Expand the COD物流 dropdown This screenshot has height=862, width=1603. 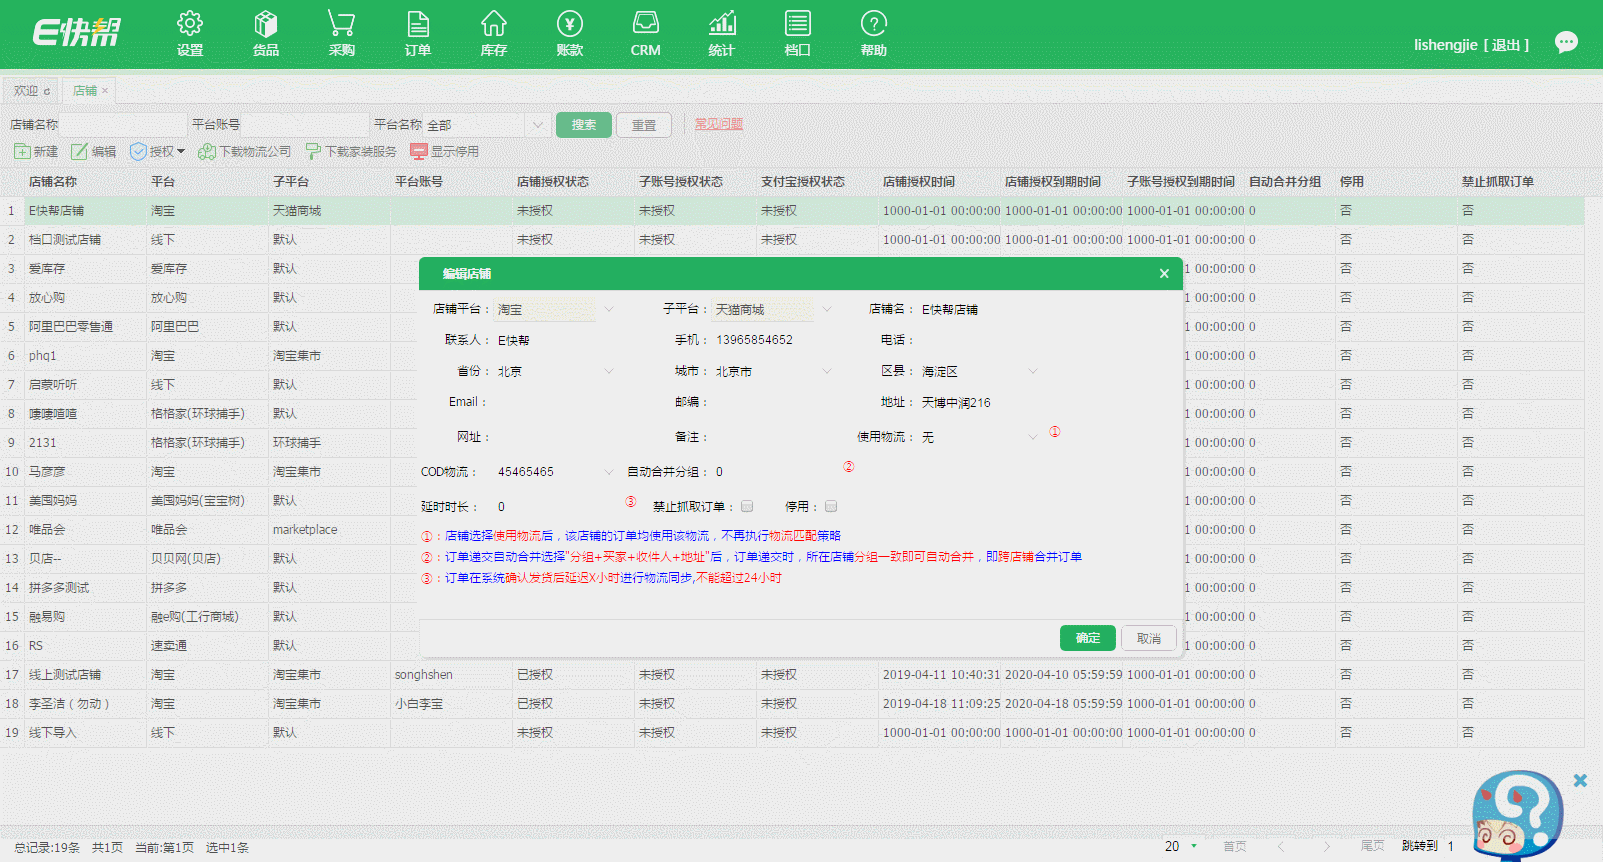tap(609, 471)
